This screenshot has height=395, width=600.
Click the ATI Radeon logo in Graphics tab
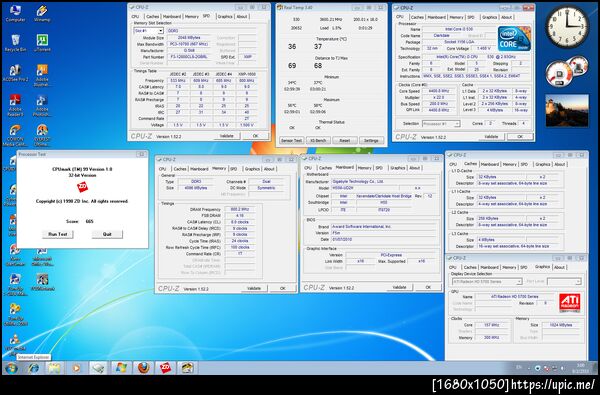pos(569,303)
